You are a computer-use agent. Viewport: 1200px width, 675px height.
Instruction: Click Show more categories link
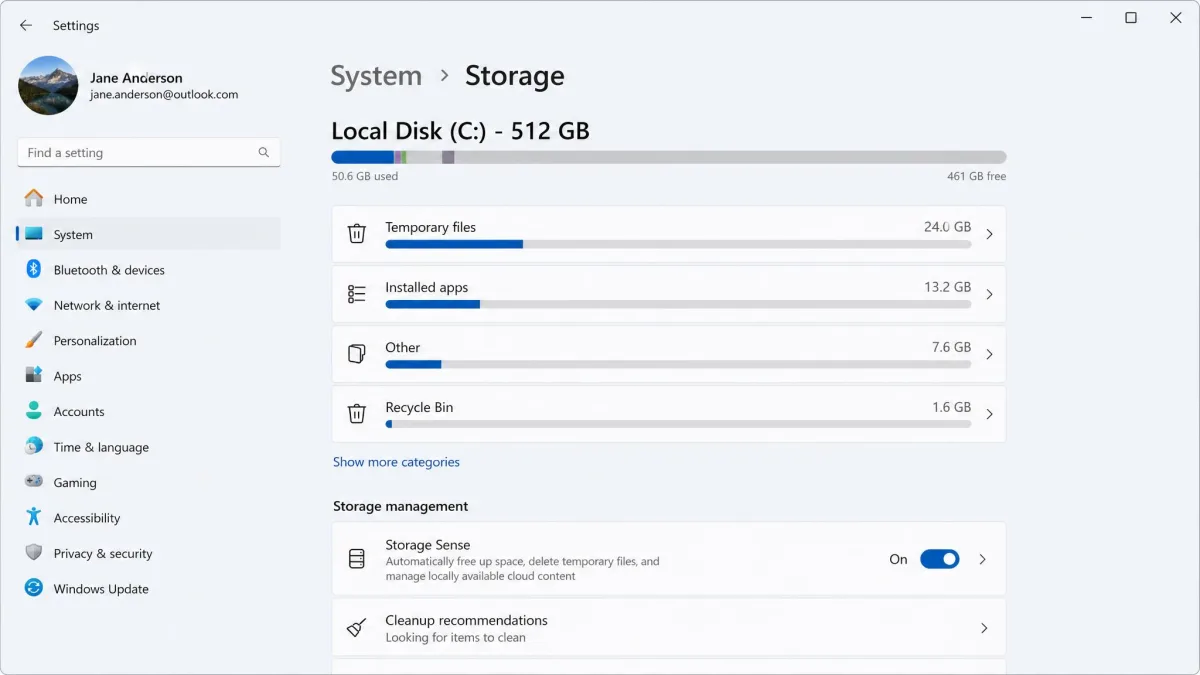[396, 462]
